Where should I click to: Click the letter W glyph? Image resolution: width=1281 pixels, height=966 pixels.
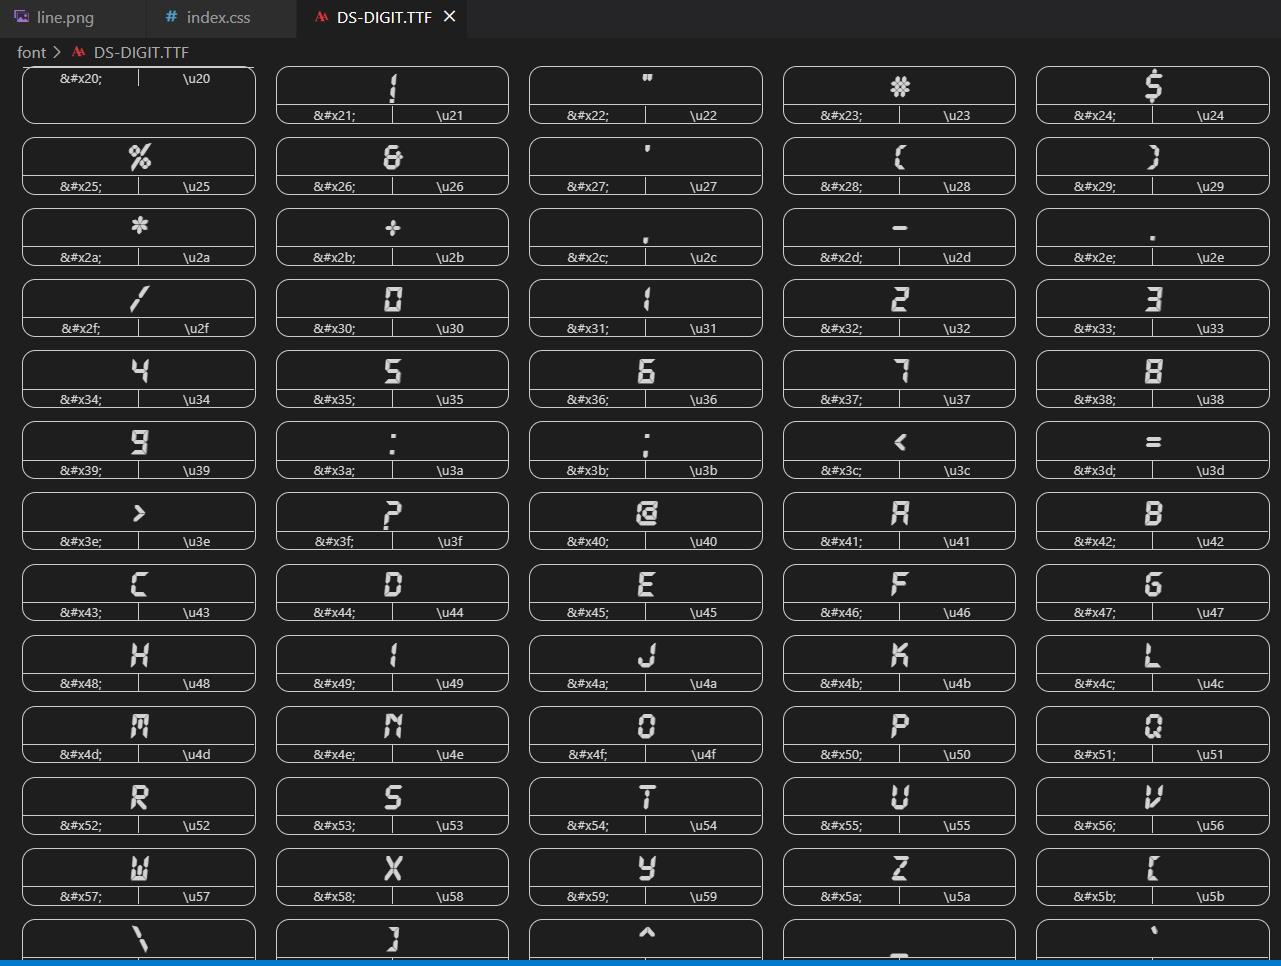point(140,868)
